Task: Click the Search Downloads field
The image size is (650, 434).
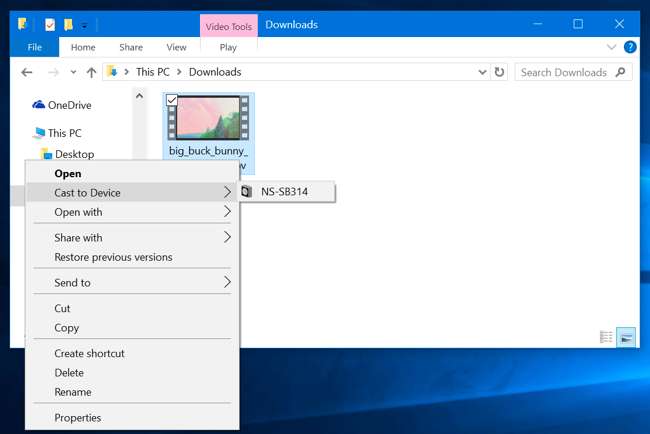Action: click(565, 72)
